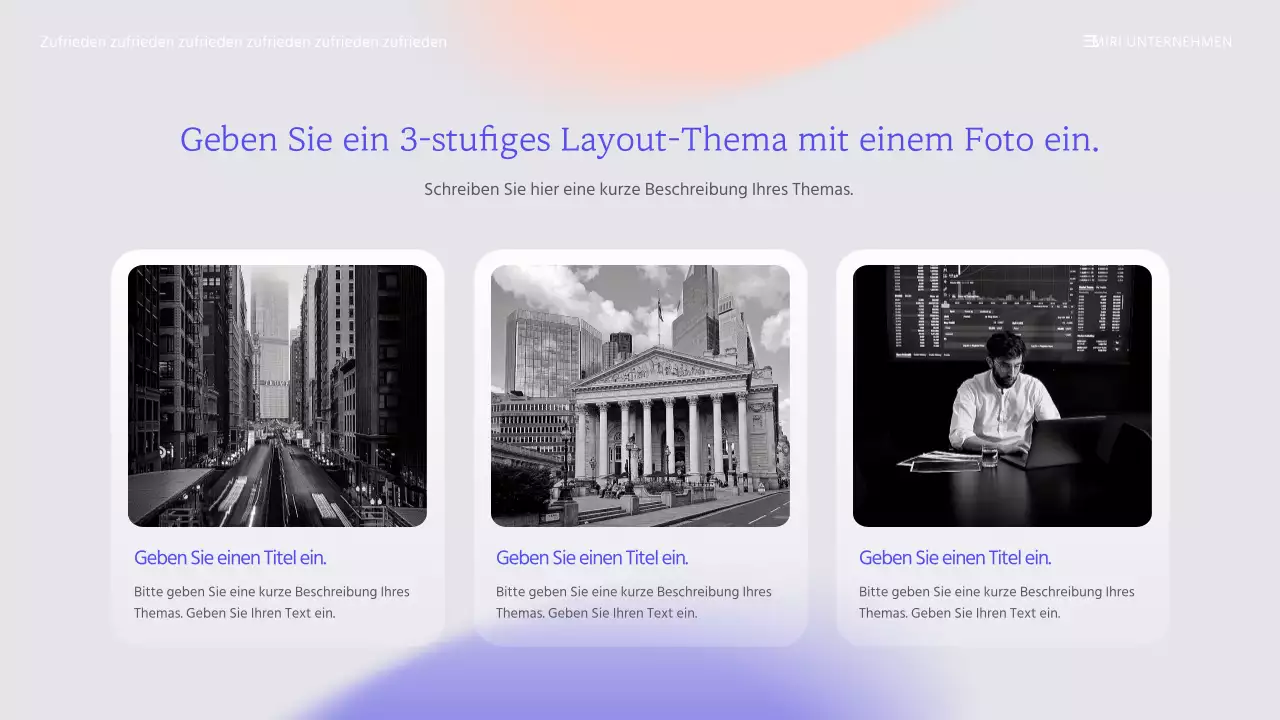Click the title link on the right card
Screen dimensions: 1280x720
click(954, 557)
